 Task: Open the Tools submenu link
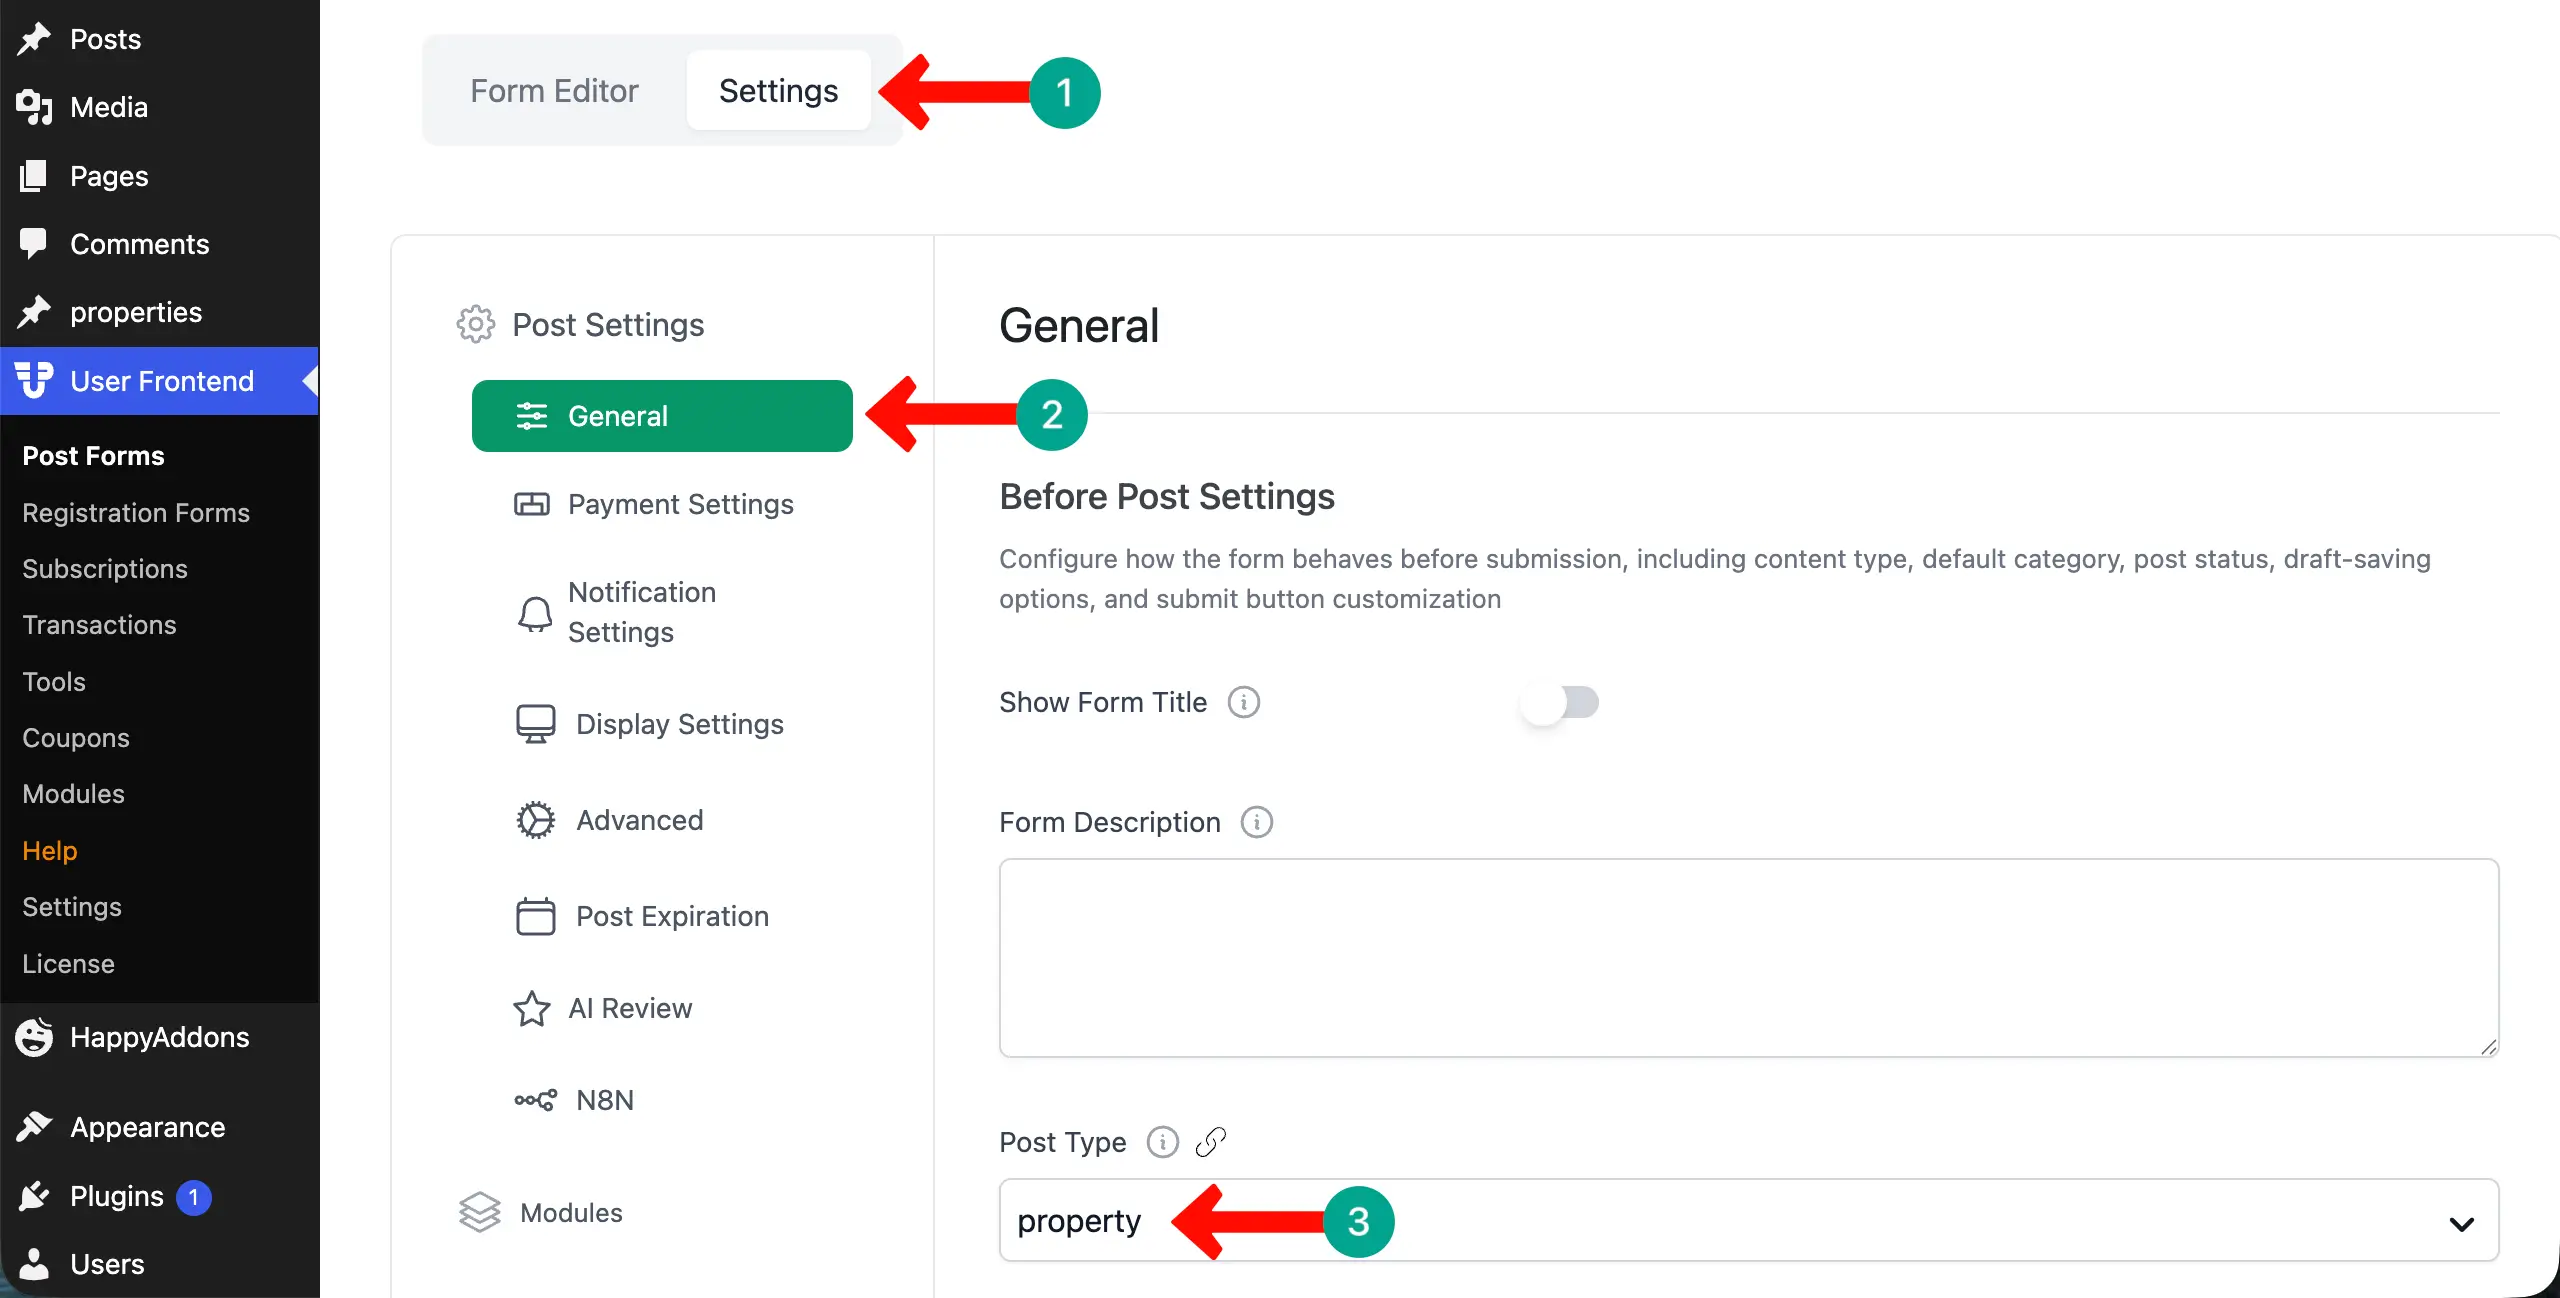pyautogui.click(x=54, y=682)
